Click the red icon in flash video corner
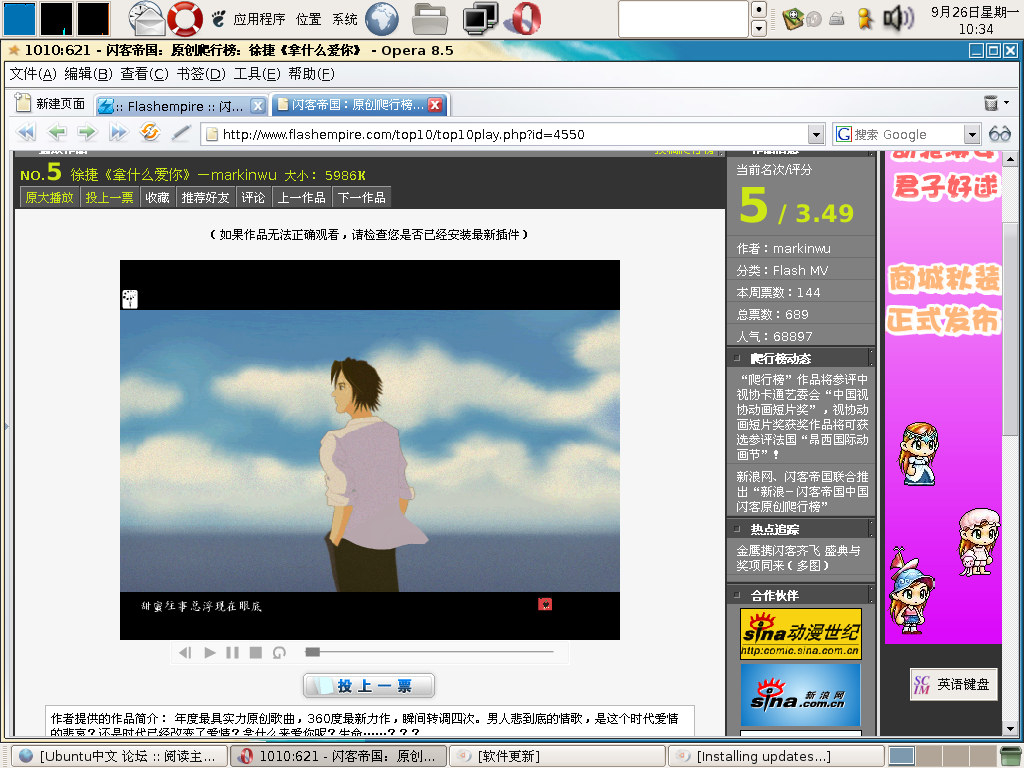The image size is (1024, 768). click(x=545, y=604)
